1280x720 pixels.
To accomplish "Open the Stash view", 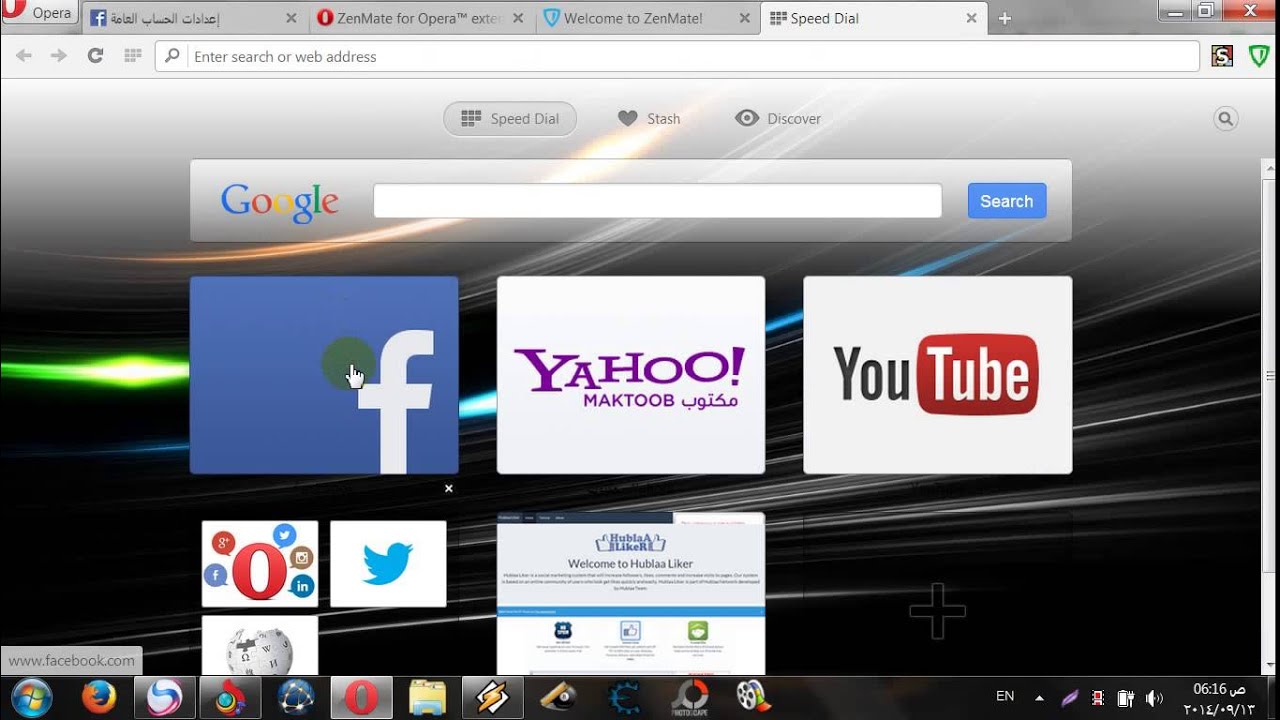I will 649,118.
